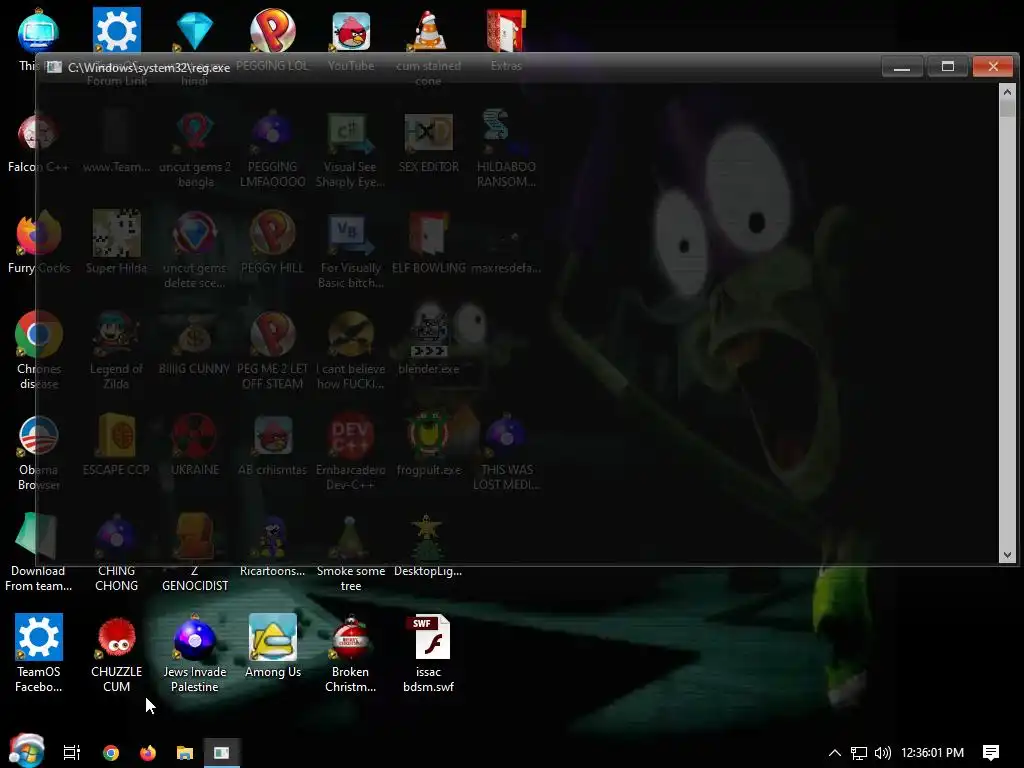Open Task View from the taskbar

pyautogui.click(x=72, y=752)
